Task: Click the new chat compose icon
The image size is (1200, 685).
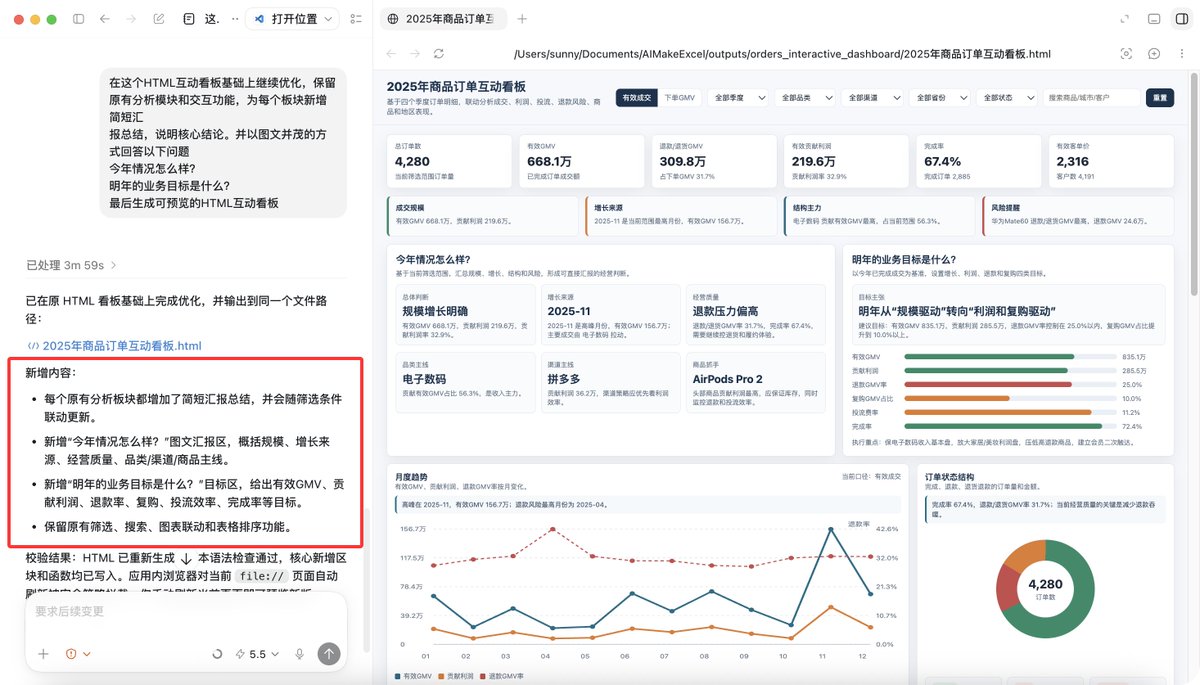Action: point(159,19)
